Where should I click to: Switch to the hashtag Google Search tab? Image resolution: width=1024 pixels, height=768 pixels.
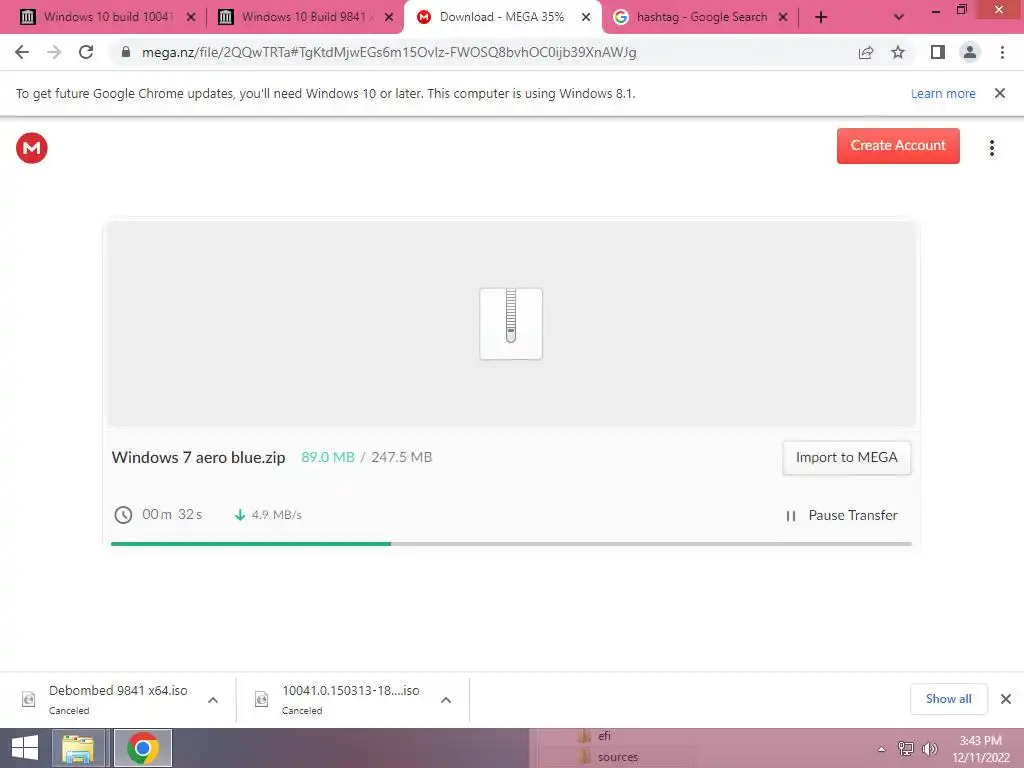click(x=701, y=17)
